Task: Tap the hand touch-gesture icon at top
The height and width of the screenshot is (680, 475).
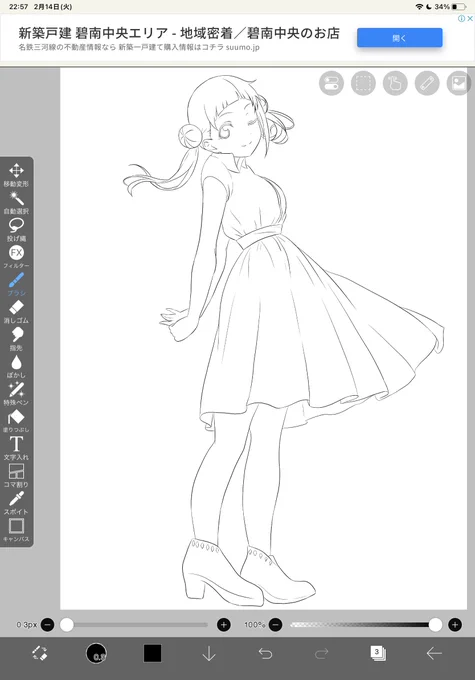Action: pos(395,83)
